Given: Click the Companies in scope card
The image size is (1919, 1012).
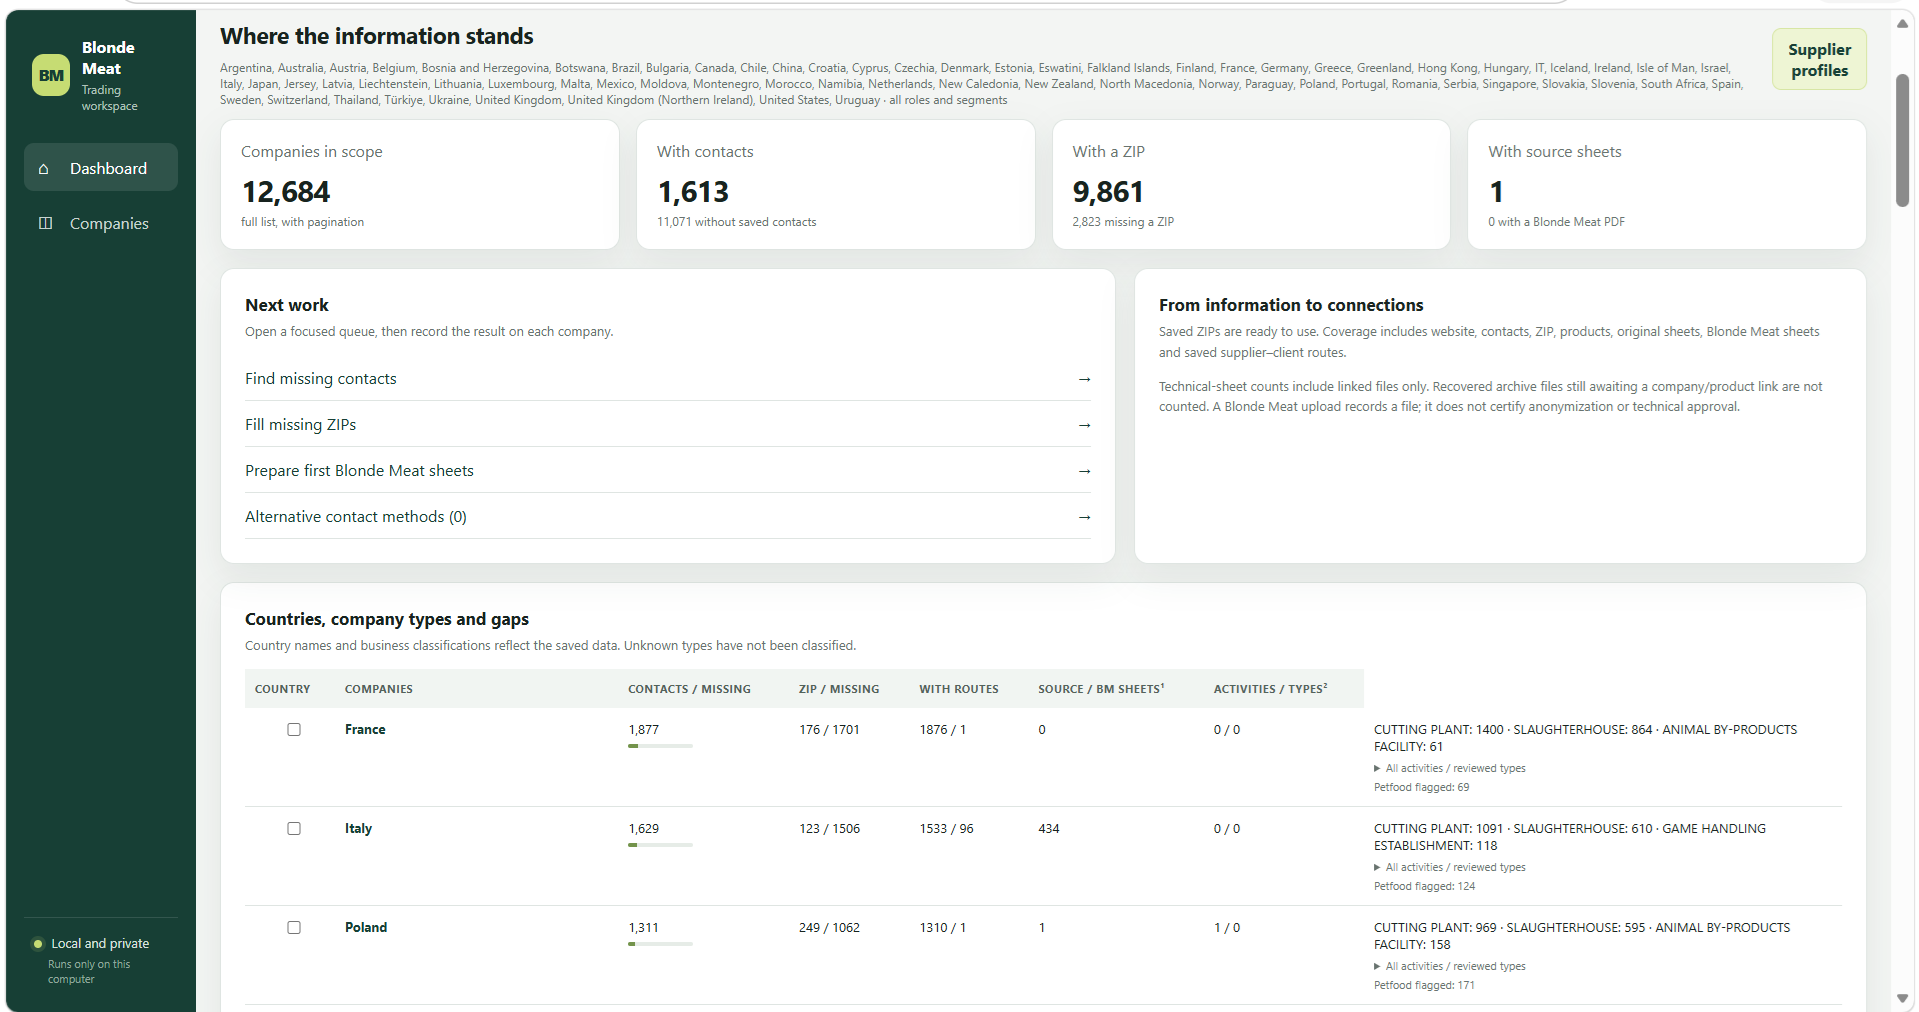Looking at the screenshot, I should [x=420, y=185].
